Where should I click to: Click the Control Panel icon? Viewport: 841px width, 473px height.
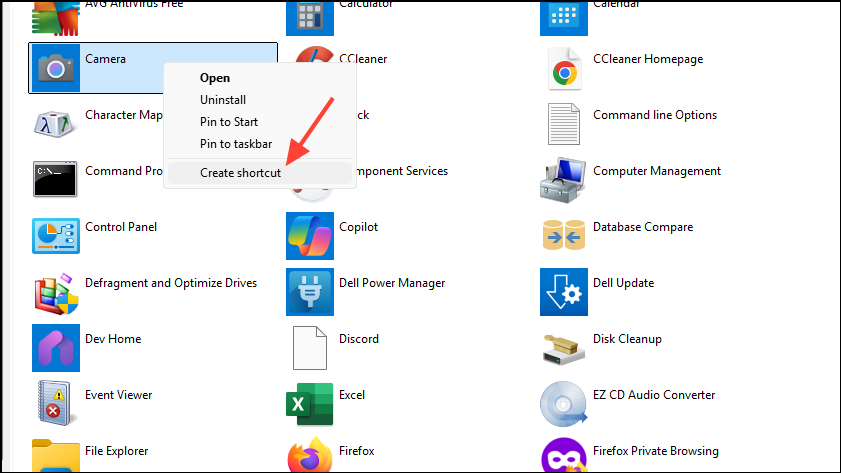coord(56,235)
